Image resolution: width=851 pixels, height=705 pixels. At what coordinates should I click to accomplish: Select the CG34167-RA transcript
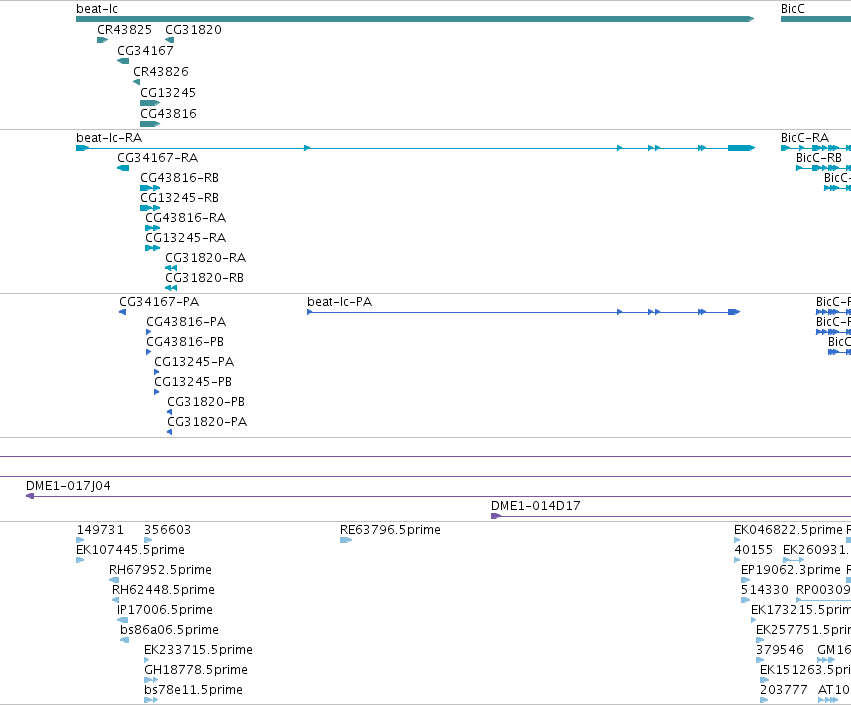pyautogui.click(x=123, y=168)
